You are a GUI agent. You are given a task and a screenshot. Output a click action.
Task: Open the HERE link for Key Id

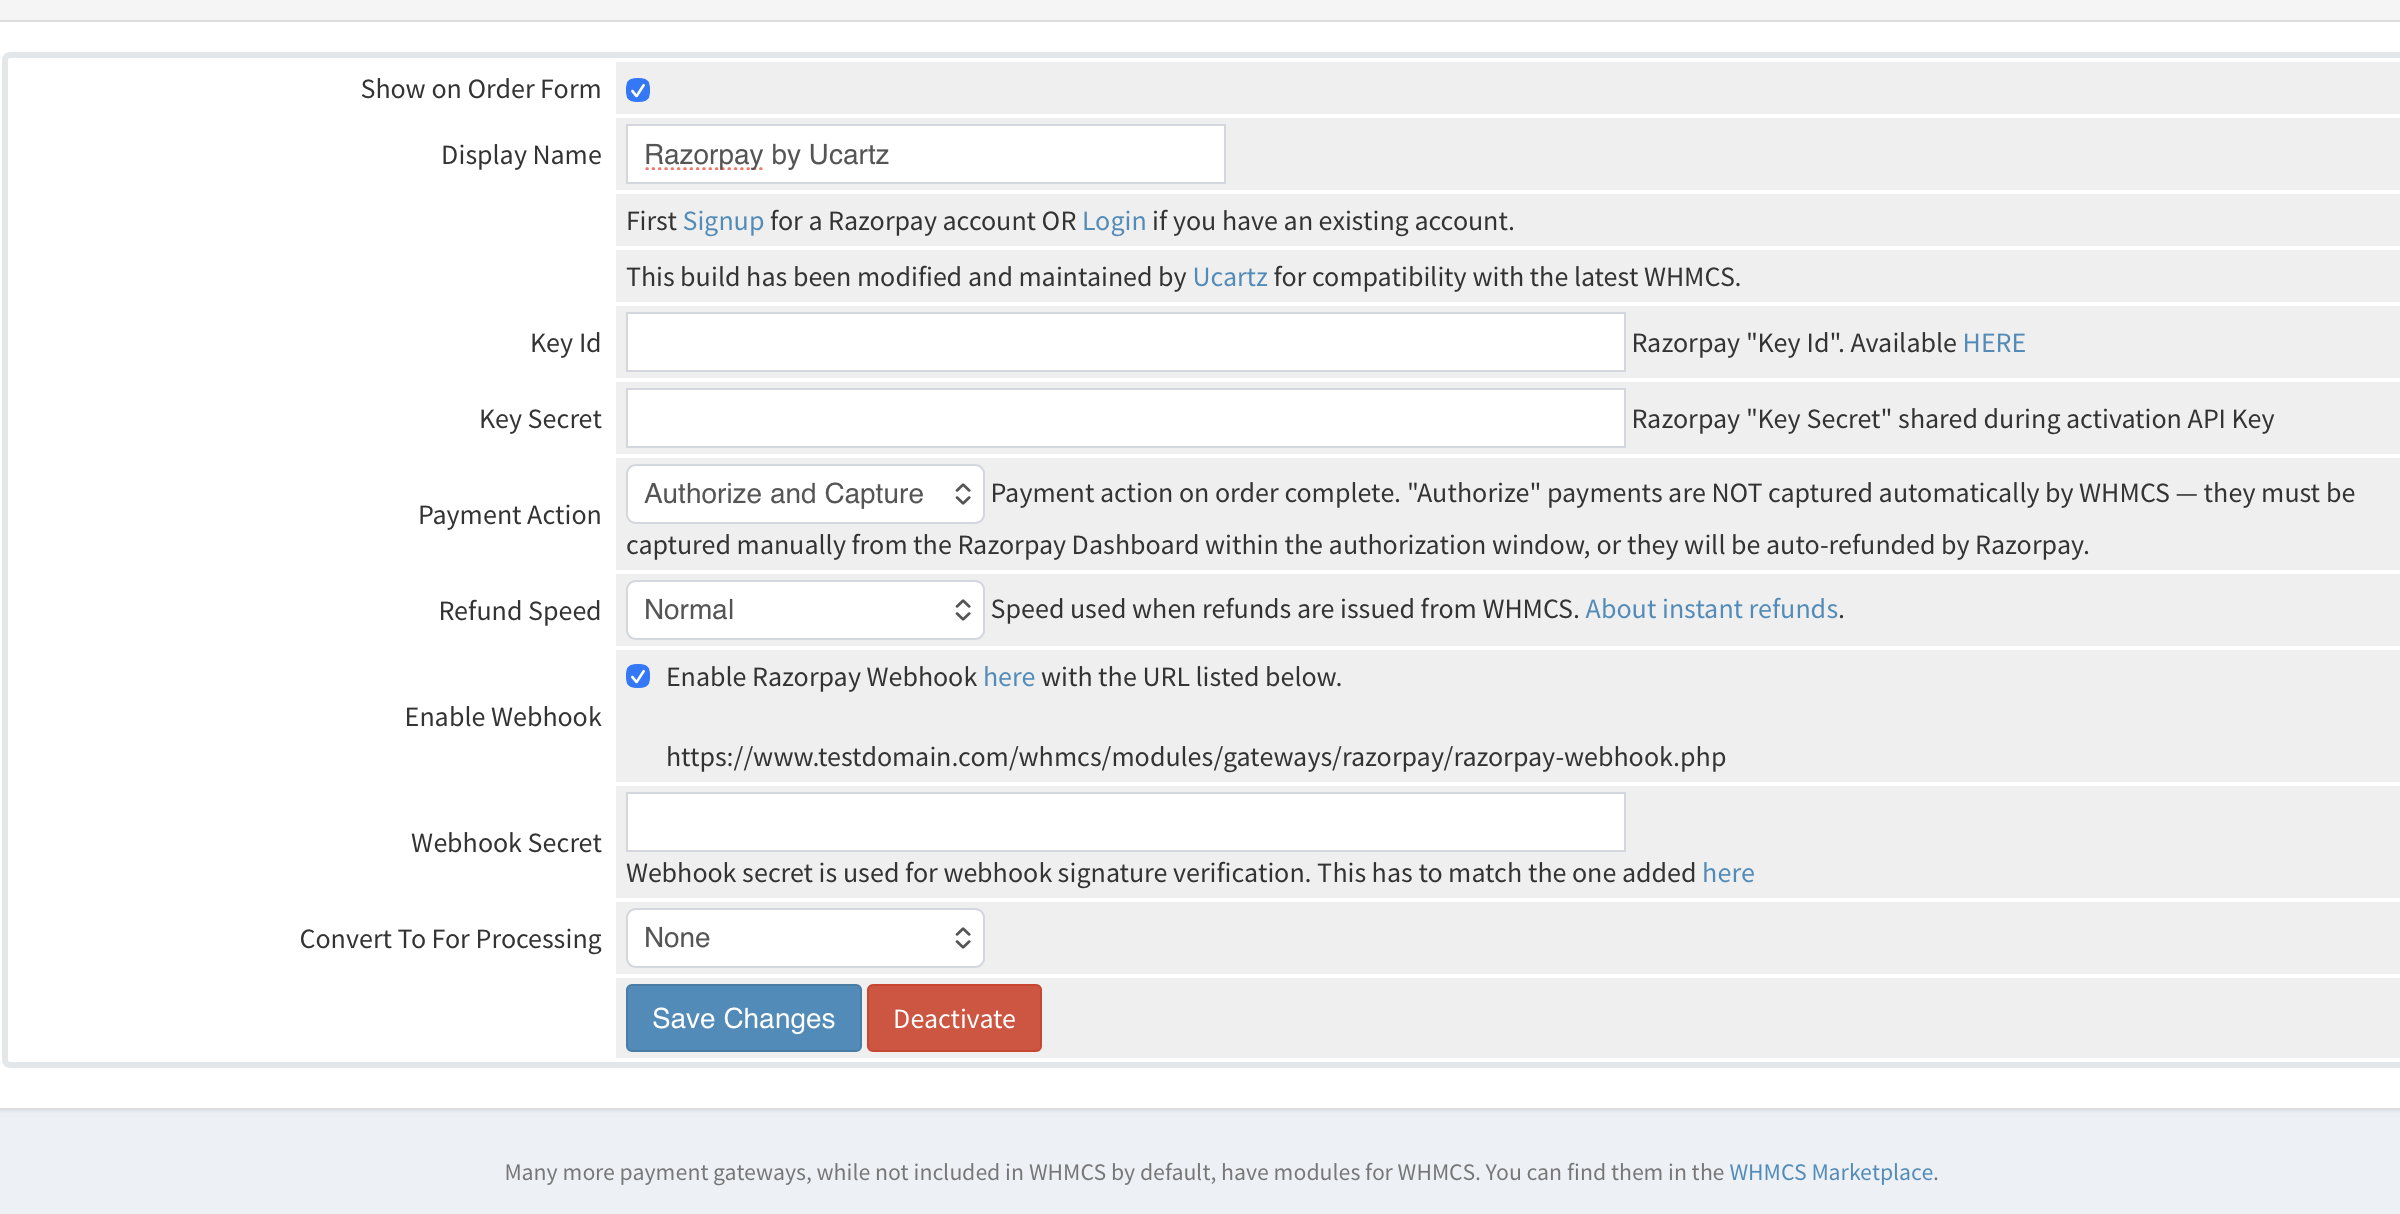pyautogui.click(x=1994, y=343)
